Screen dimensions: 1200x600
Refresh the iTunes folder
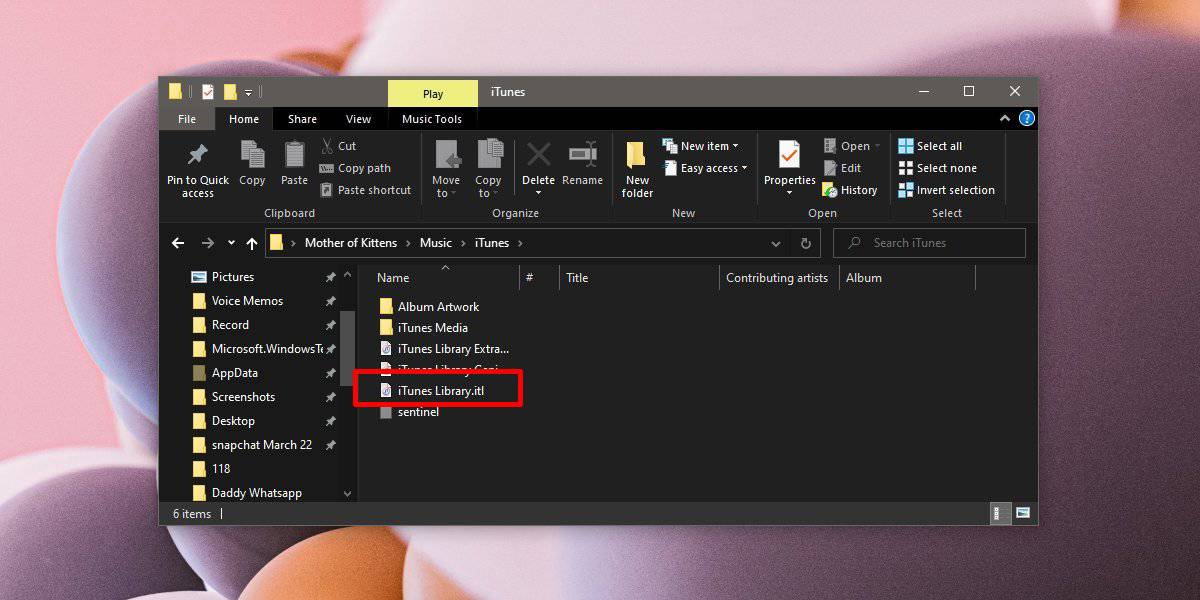(x=805, y=243)
